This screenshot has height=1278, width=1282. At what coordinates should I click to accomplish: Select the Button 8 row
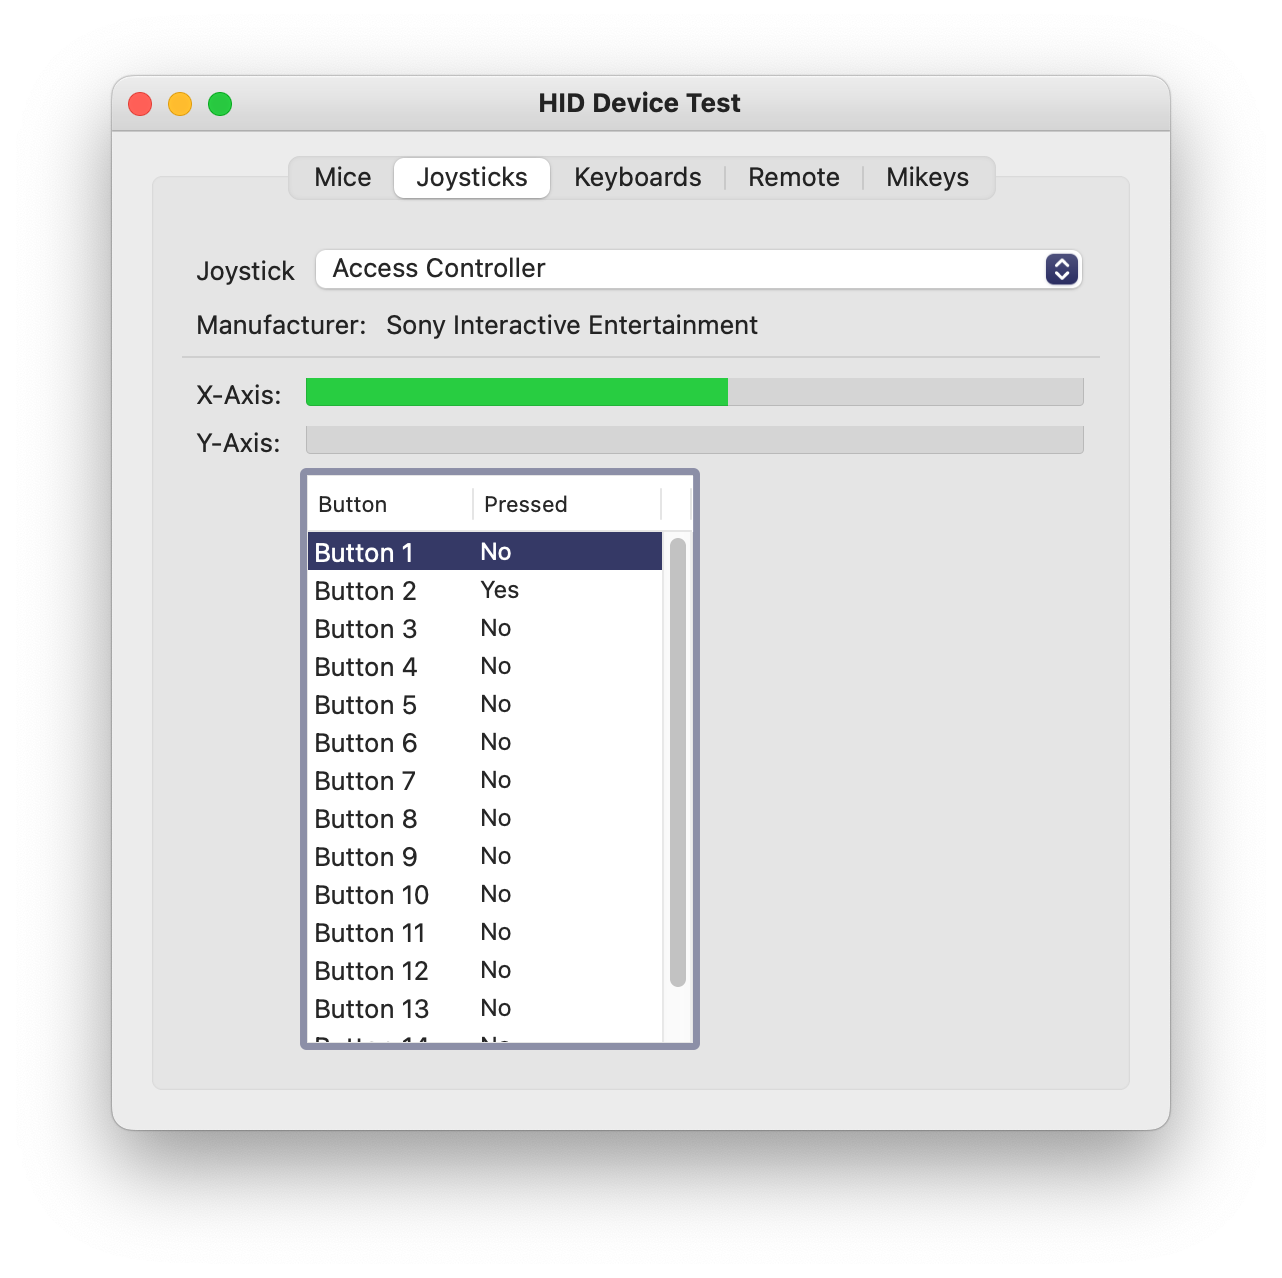[485, 818]
